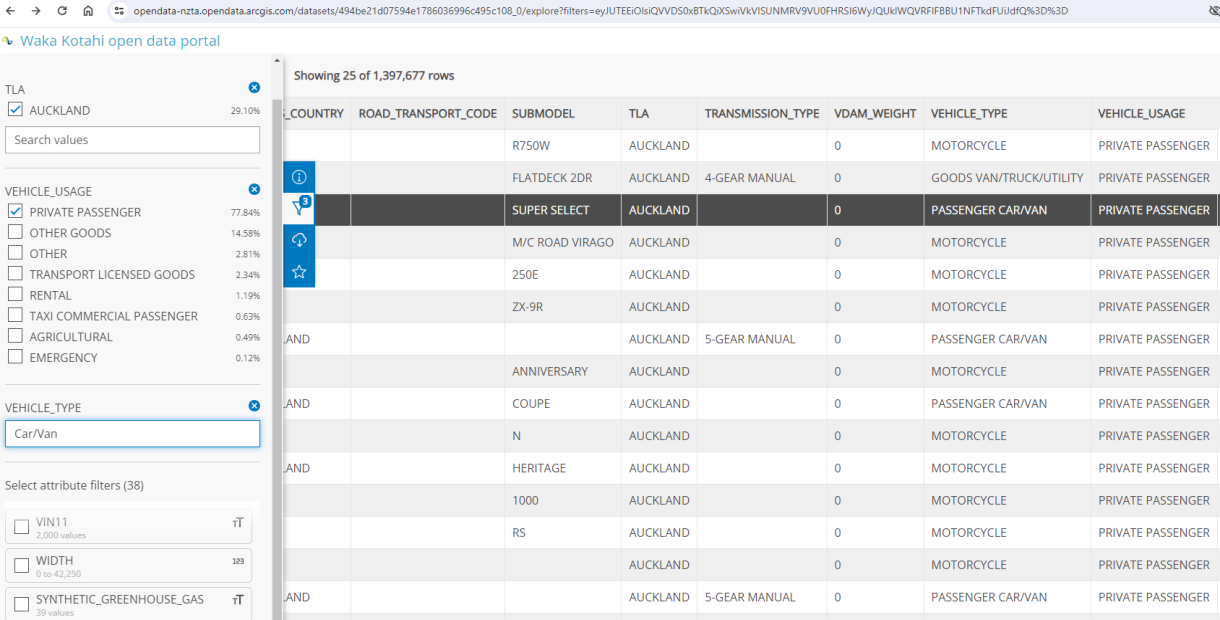Select the VIN11 attribute filter
The width and height of the screenshot is (1220, 620).
click(x=22, y=527)
